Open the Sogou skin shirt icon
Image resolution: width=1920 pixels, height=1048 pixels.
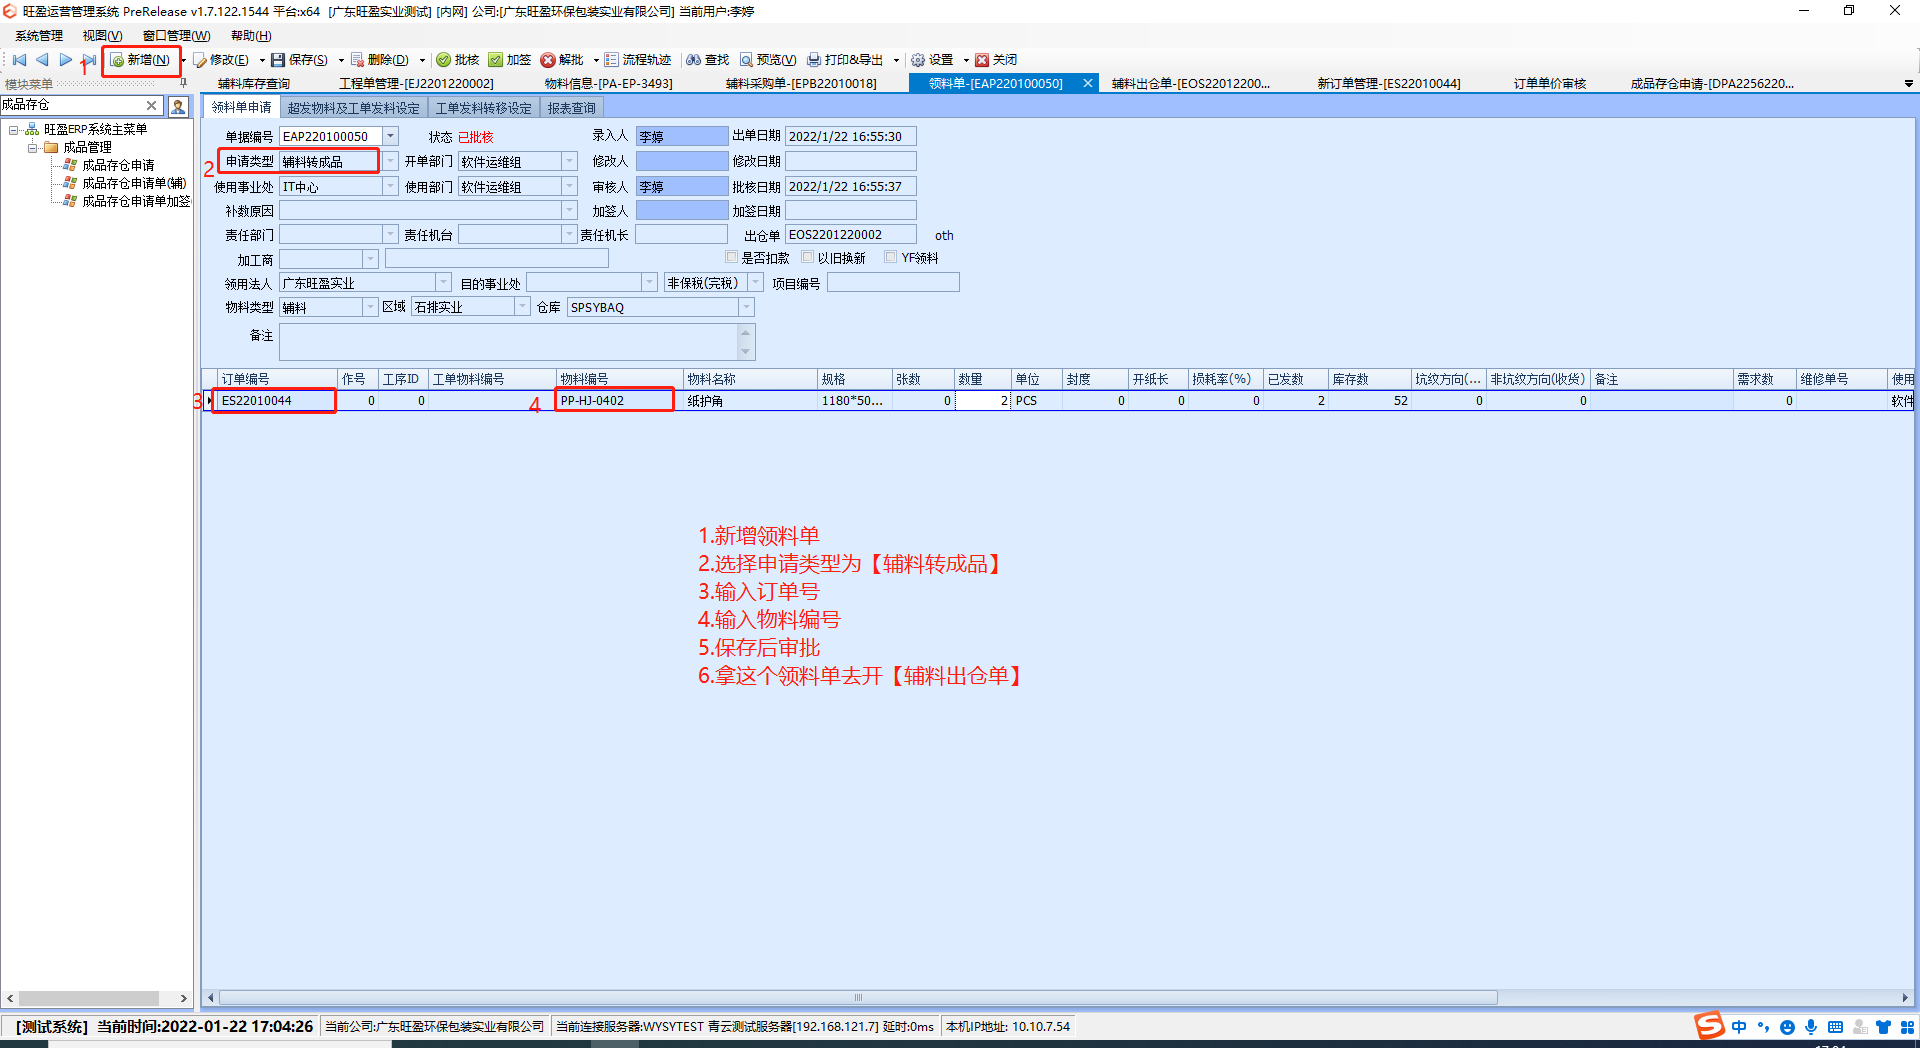pos(1884,1027)
